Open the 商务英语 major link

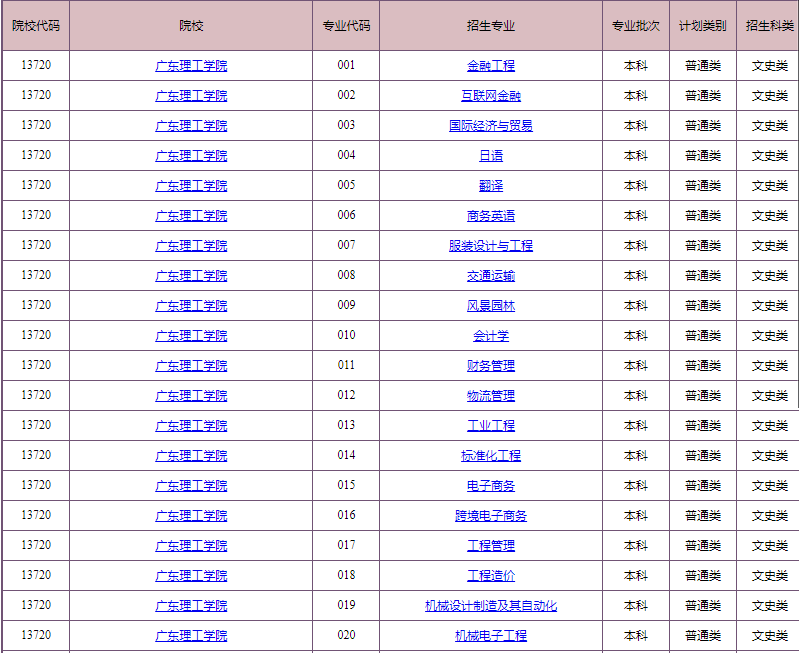point(491,216)
